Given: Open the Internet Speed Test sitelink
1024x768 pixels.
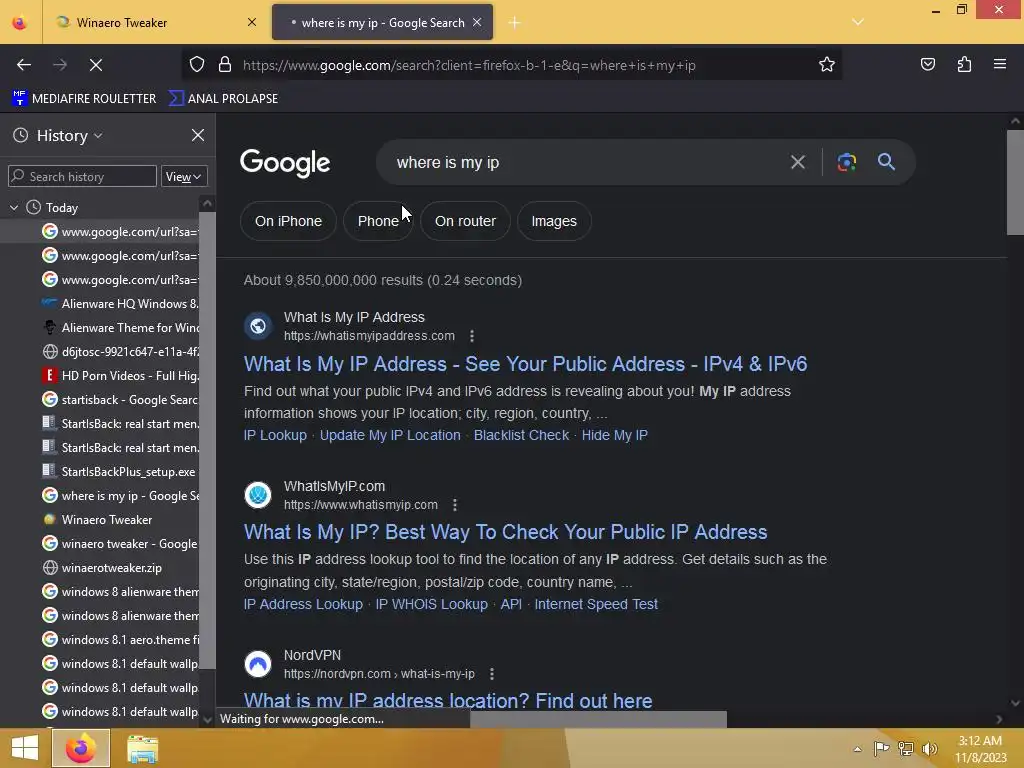Looking at the screenshot, I should pos(596,604).
